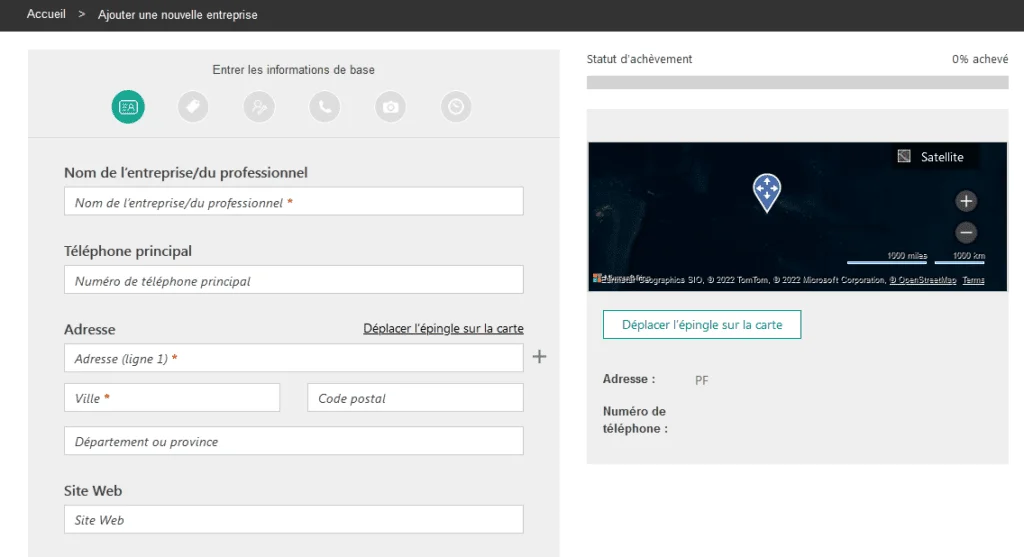Open the category tag step icon
This screenshot has height=557, width=1024.
pos(193,106)
